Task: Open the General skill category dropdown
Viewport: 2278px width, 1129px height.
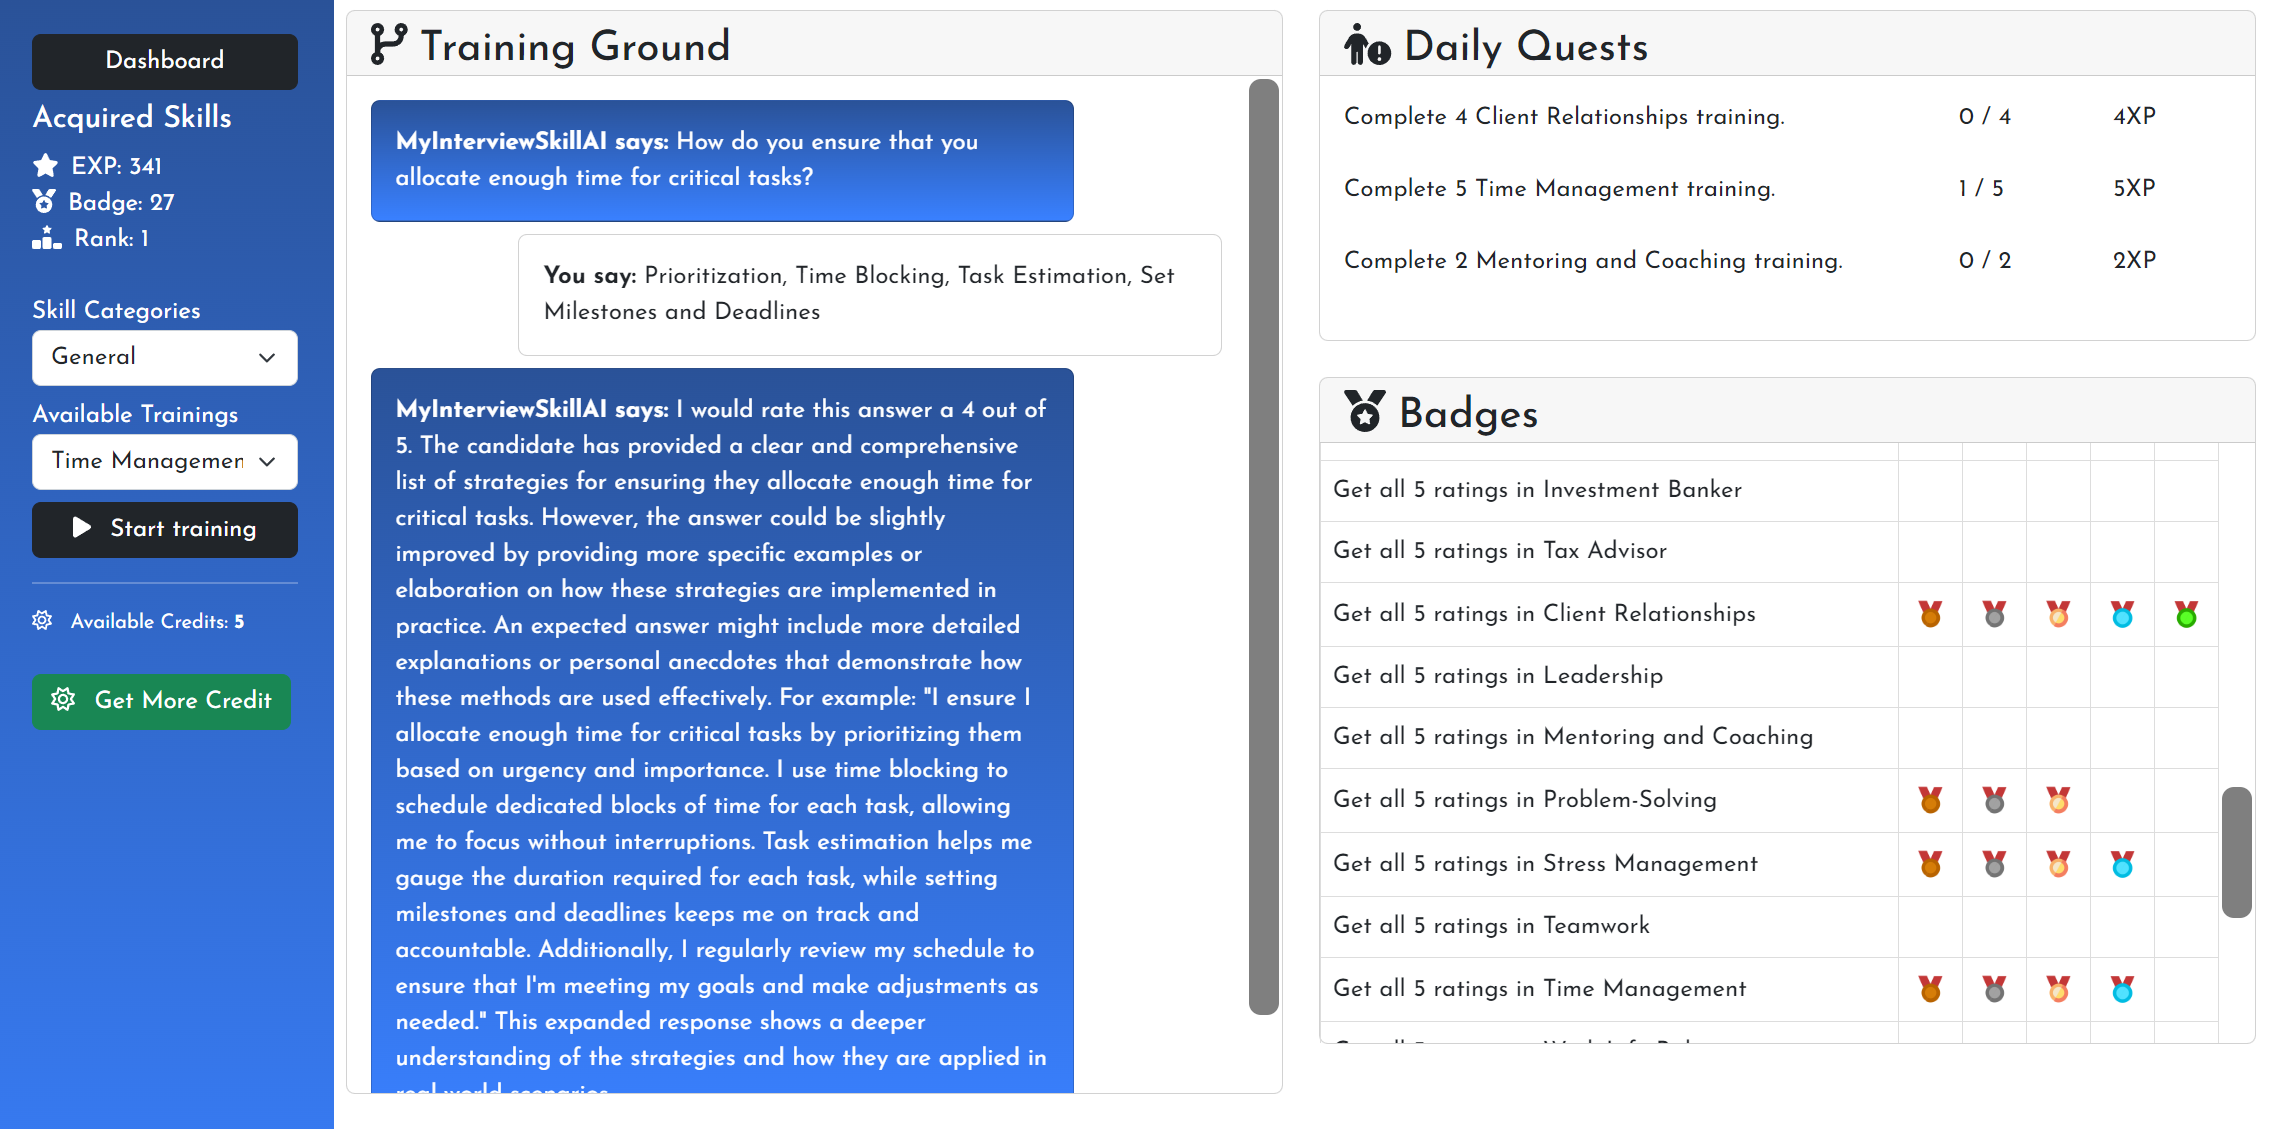Action: (165, 357)
